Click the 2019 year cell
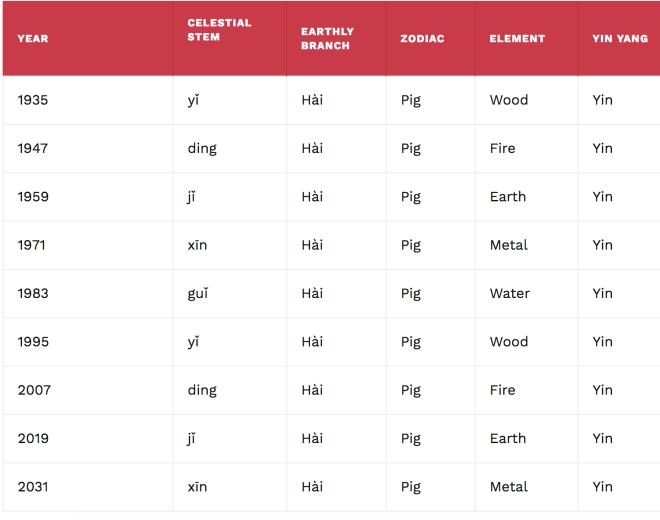660x520 pixels. [x=33, y=438]
